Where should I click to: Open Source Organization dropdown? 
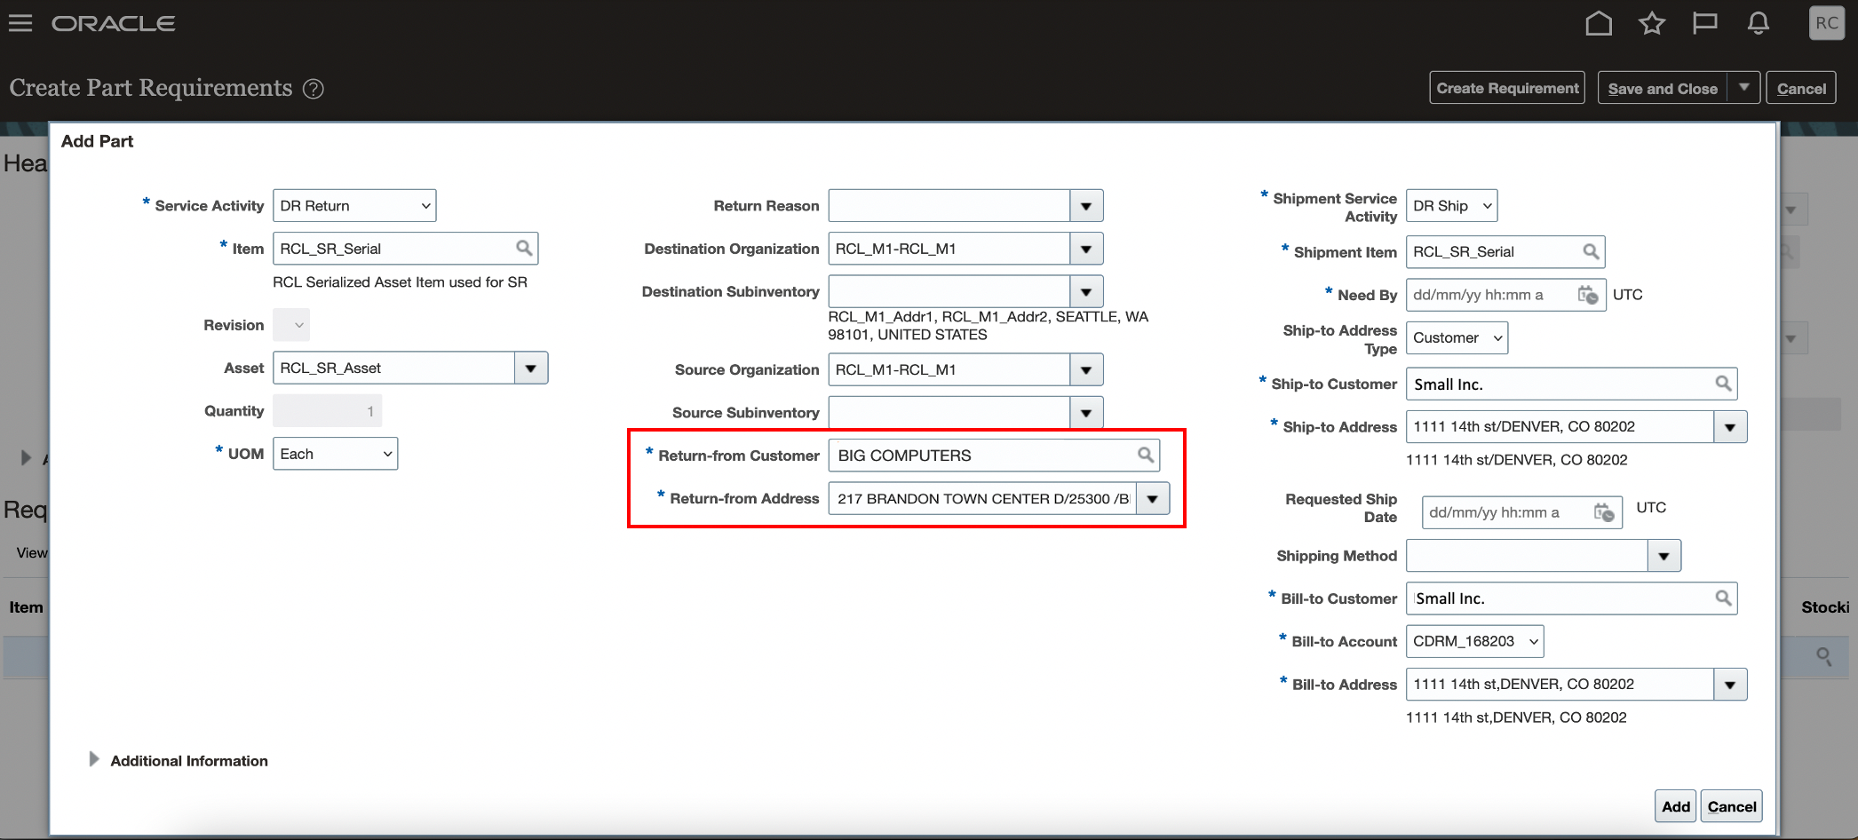click(1086, 370)
